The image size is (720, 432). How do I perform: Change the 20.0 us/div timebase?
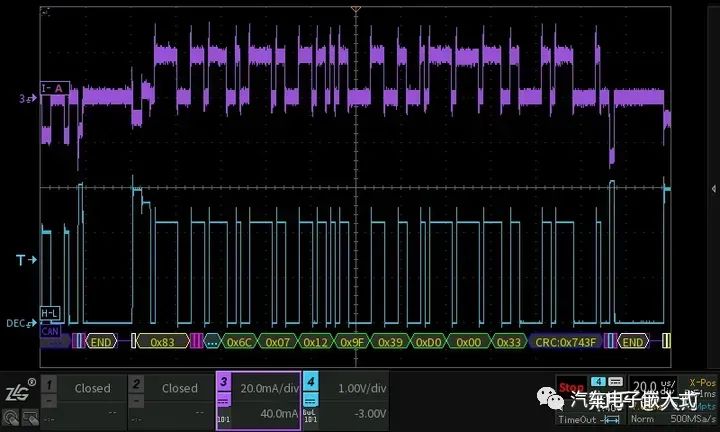(652, 386)
